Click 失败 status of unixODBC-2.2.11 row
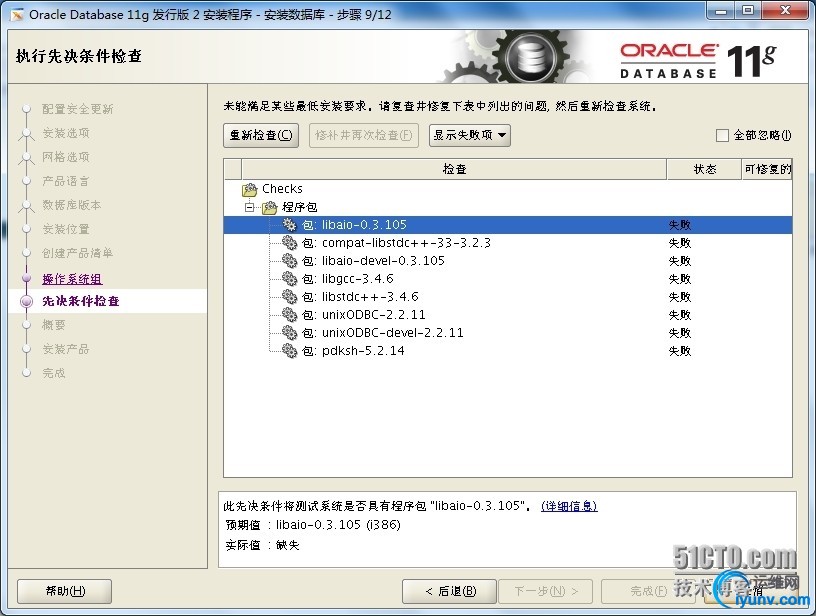The image size is (816, 616). 680,315
